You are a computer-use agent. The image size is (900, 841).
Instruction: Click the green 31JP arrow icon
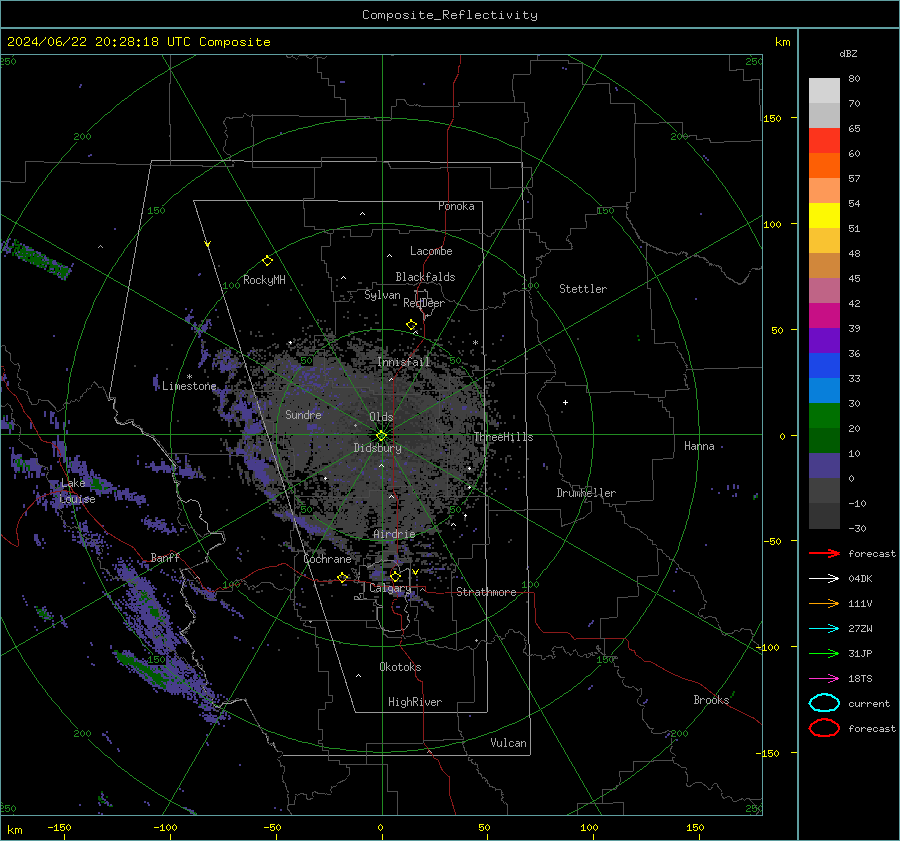pos(824,653)
